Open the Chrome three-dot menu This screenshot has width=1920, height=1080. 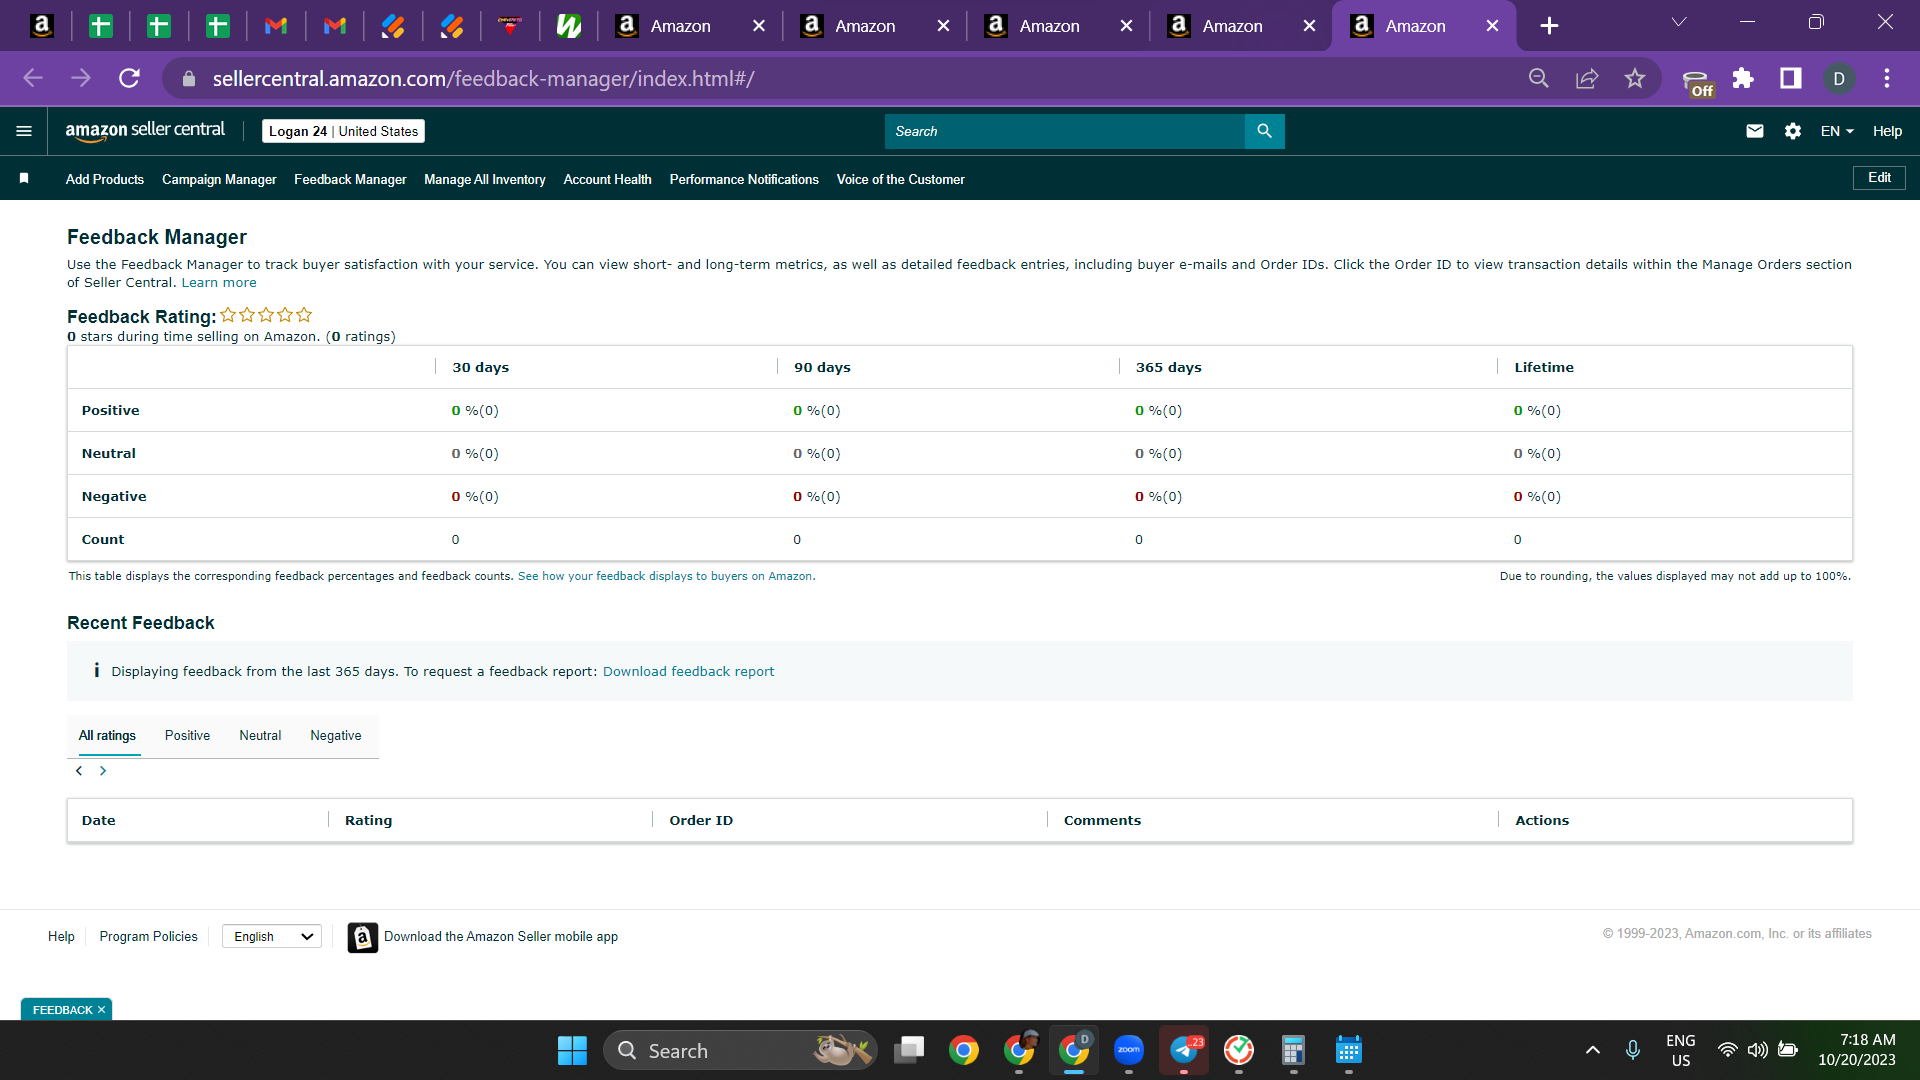point(1887,78)
